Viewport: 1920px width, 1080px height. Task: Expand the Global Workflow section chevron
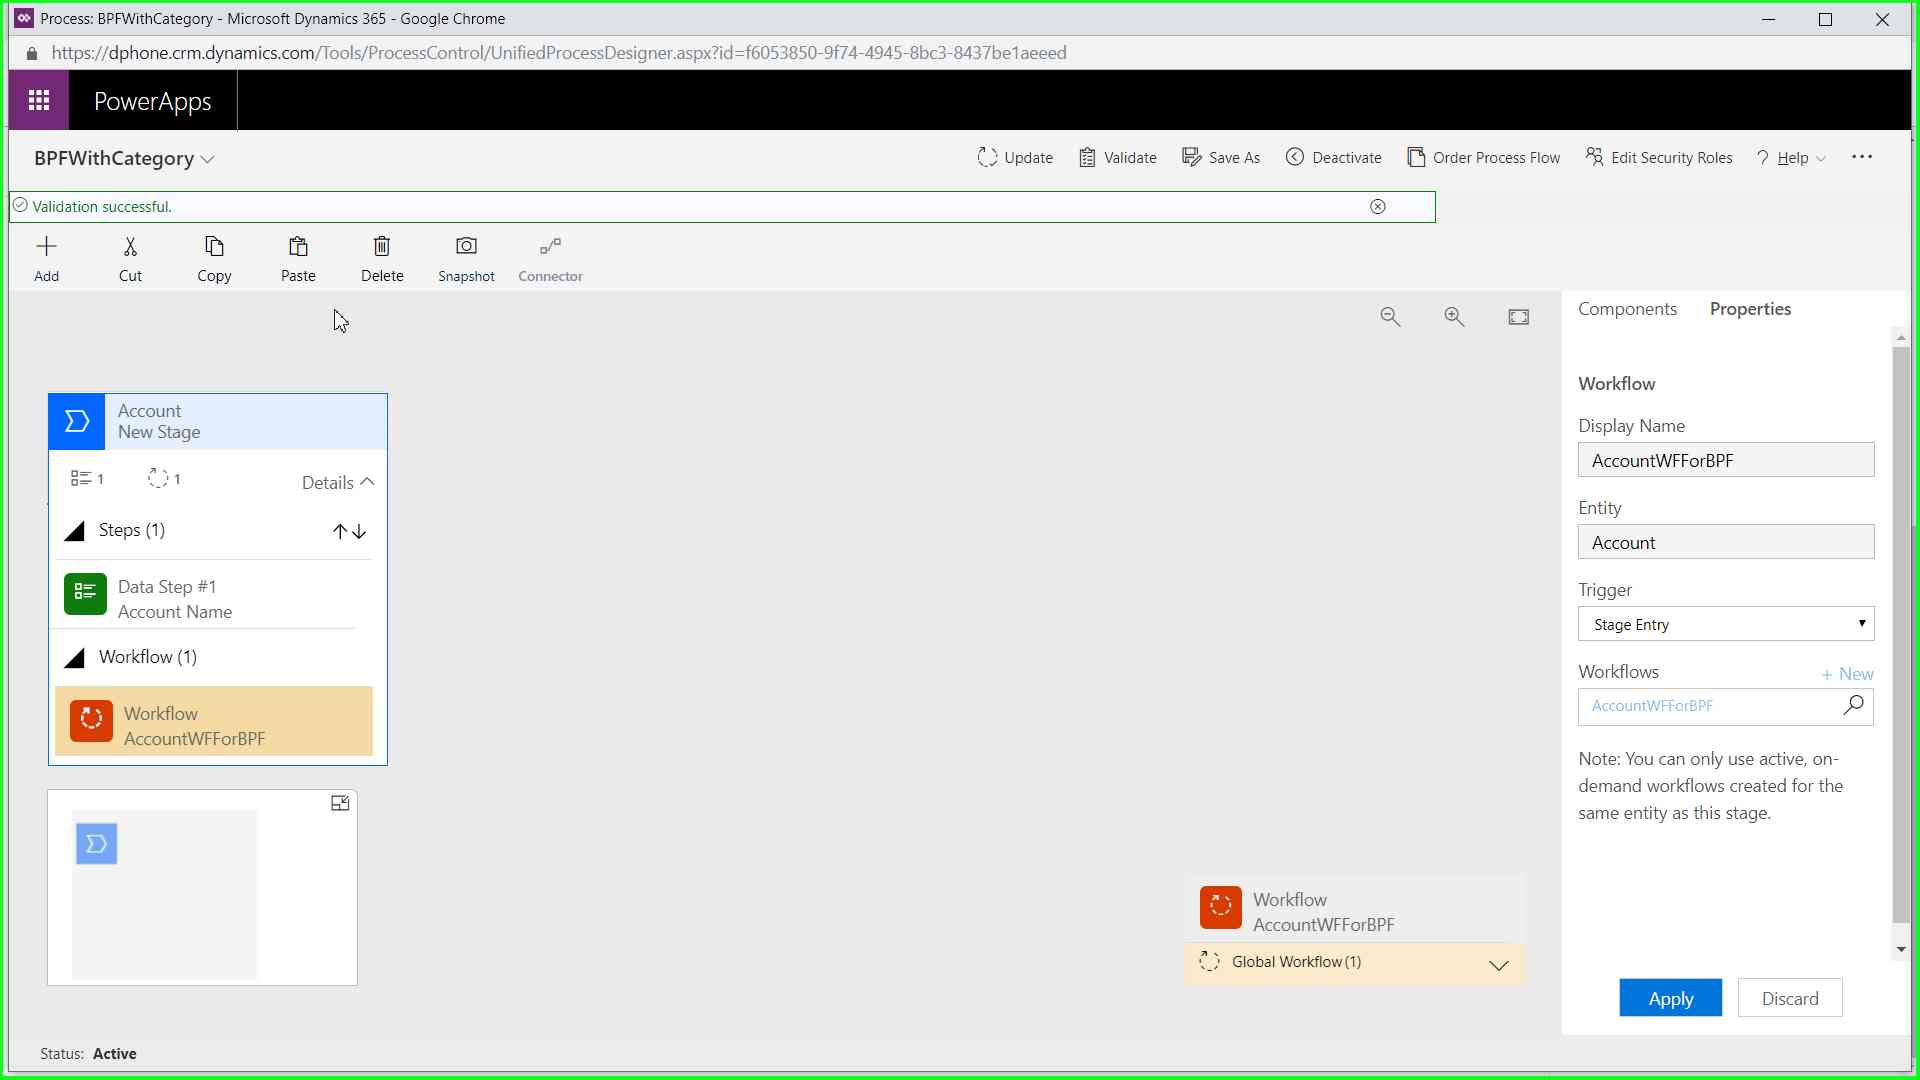coord(1498,965)
